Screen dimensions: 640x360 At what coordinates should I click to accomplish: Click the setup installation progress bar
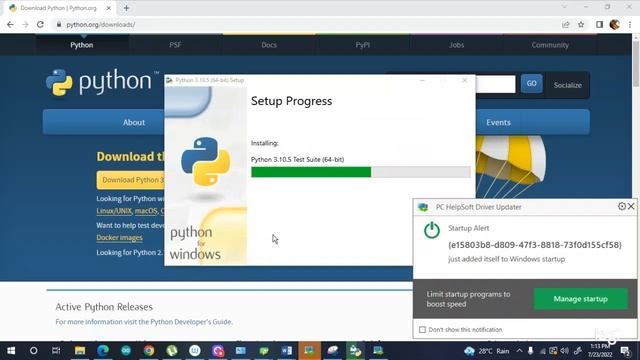[x=360, y=172]
